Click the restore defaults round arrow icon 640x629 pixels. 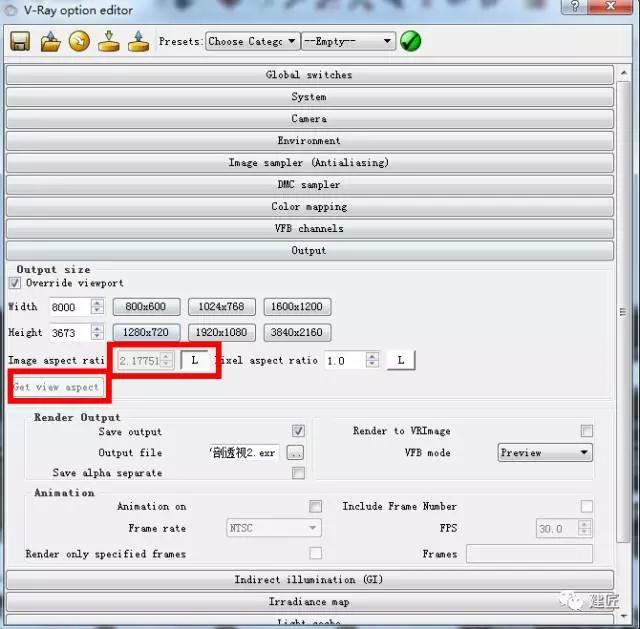(x=79, y=41)
